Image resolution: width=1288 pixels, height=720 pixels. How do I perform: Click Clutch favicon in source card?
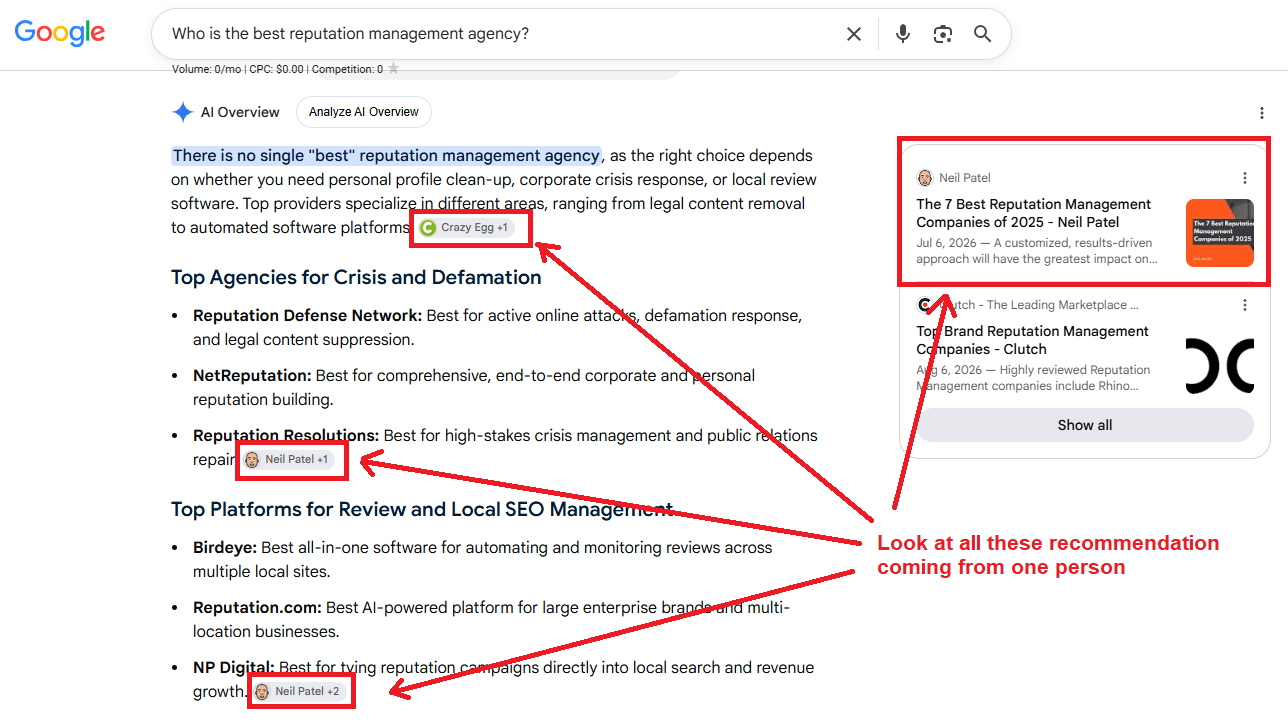[x=925, y=305]
